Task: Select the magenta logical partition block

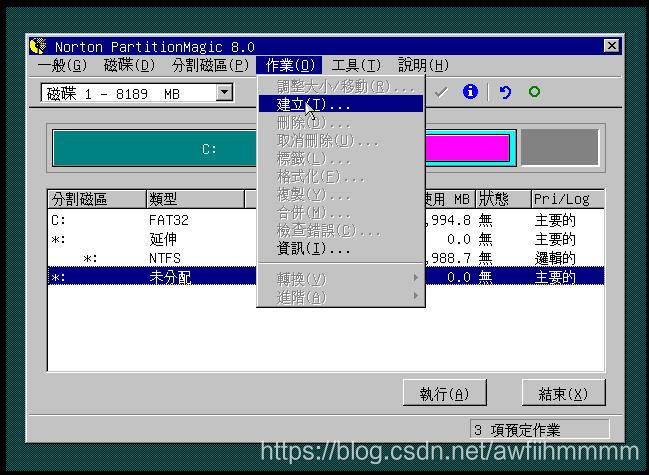Action: (x=467, y=148)
